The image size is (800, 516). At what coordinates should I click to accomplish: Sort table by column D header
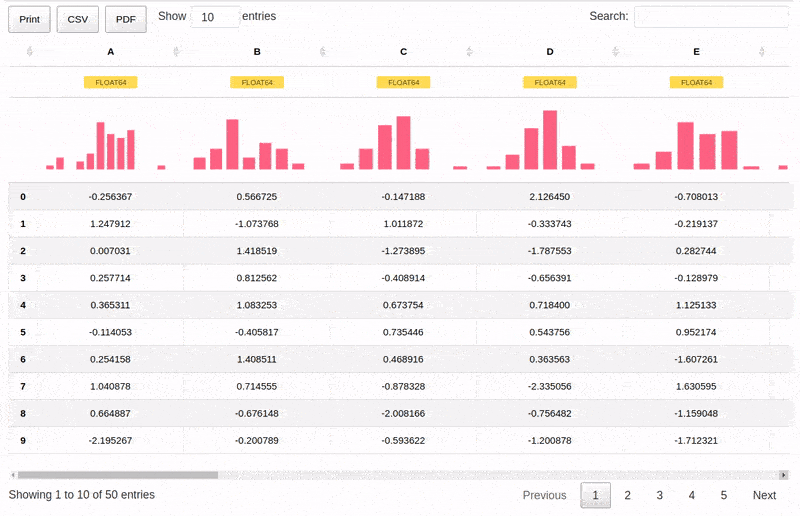[x=550, y=52]
